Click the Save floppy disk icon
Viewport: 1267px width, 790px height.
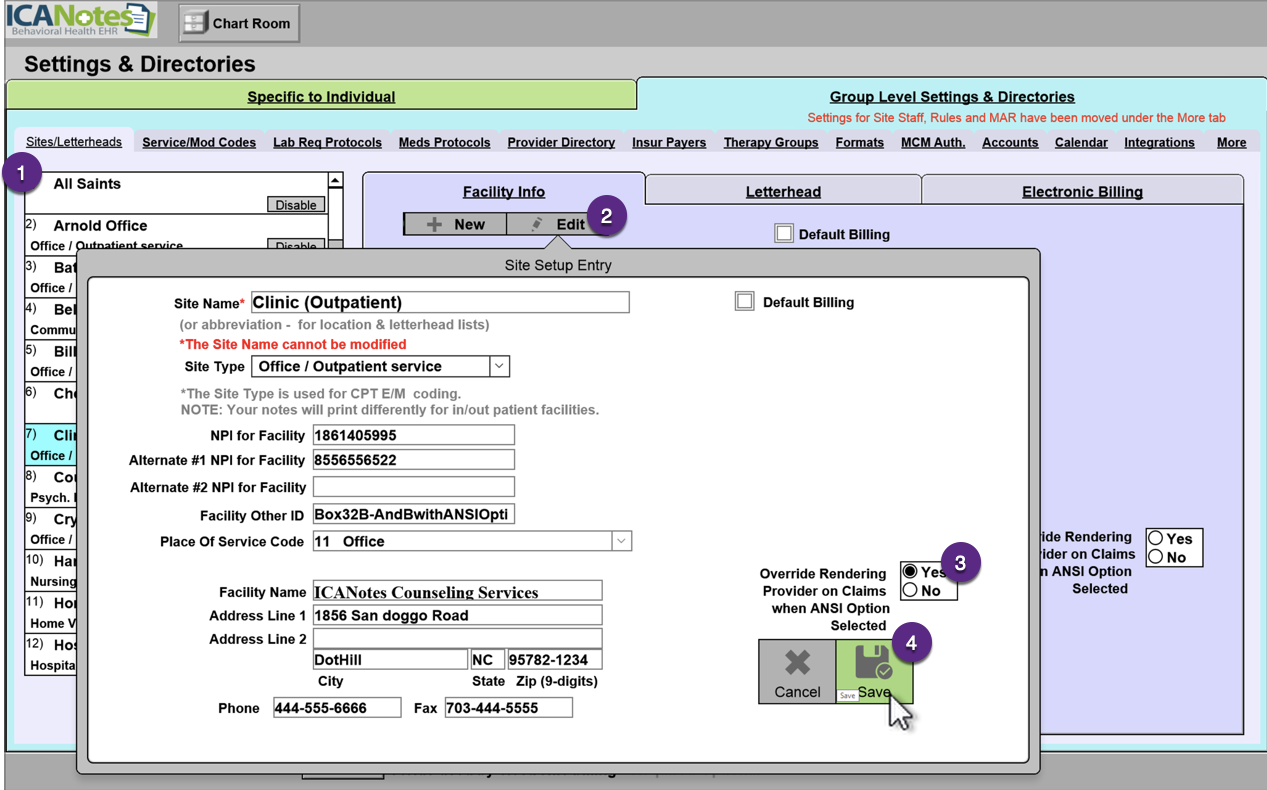tap(872, 663)
